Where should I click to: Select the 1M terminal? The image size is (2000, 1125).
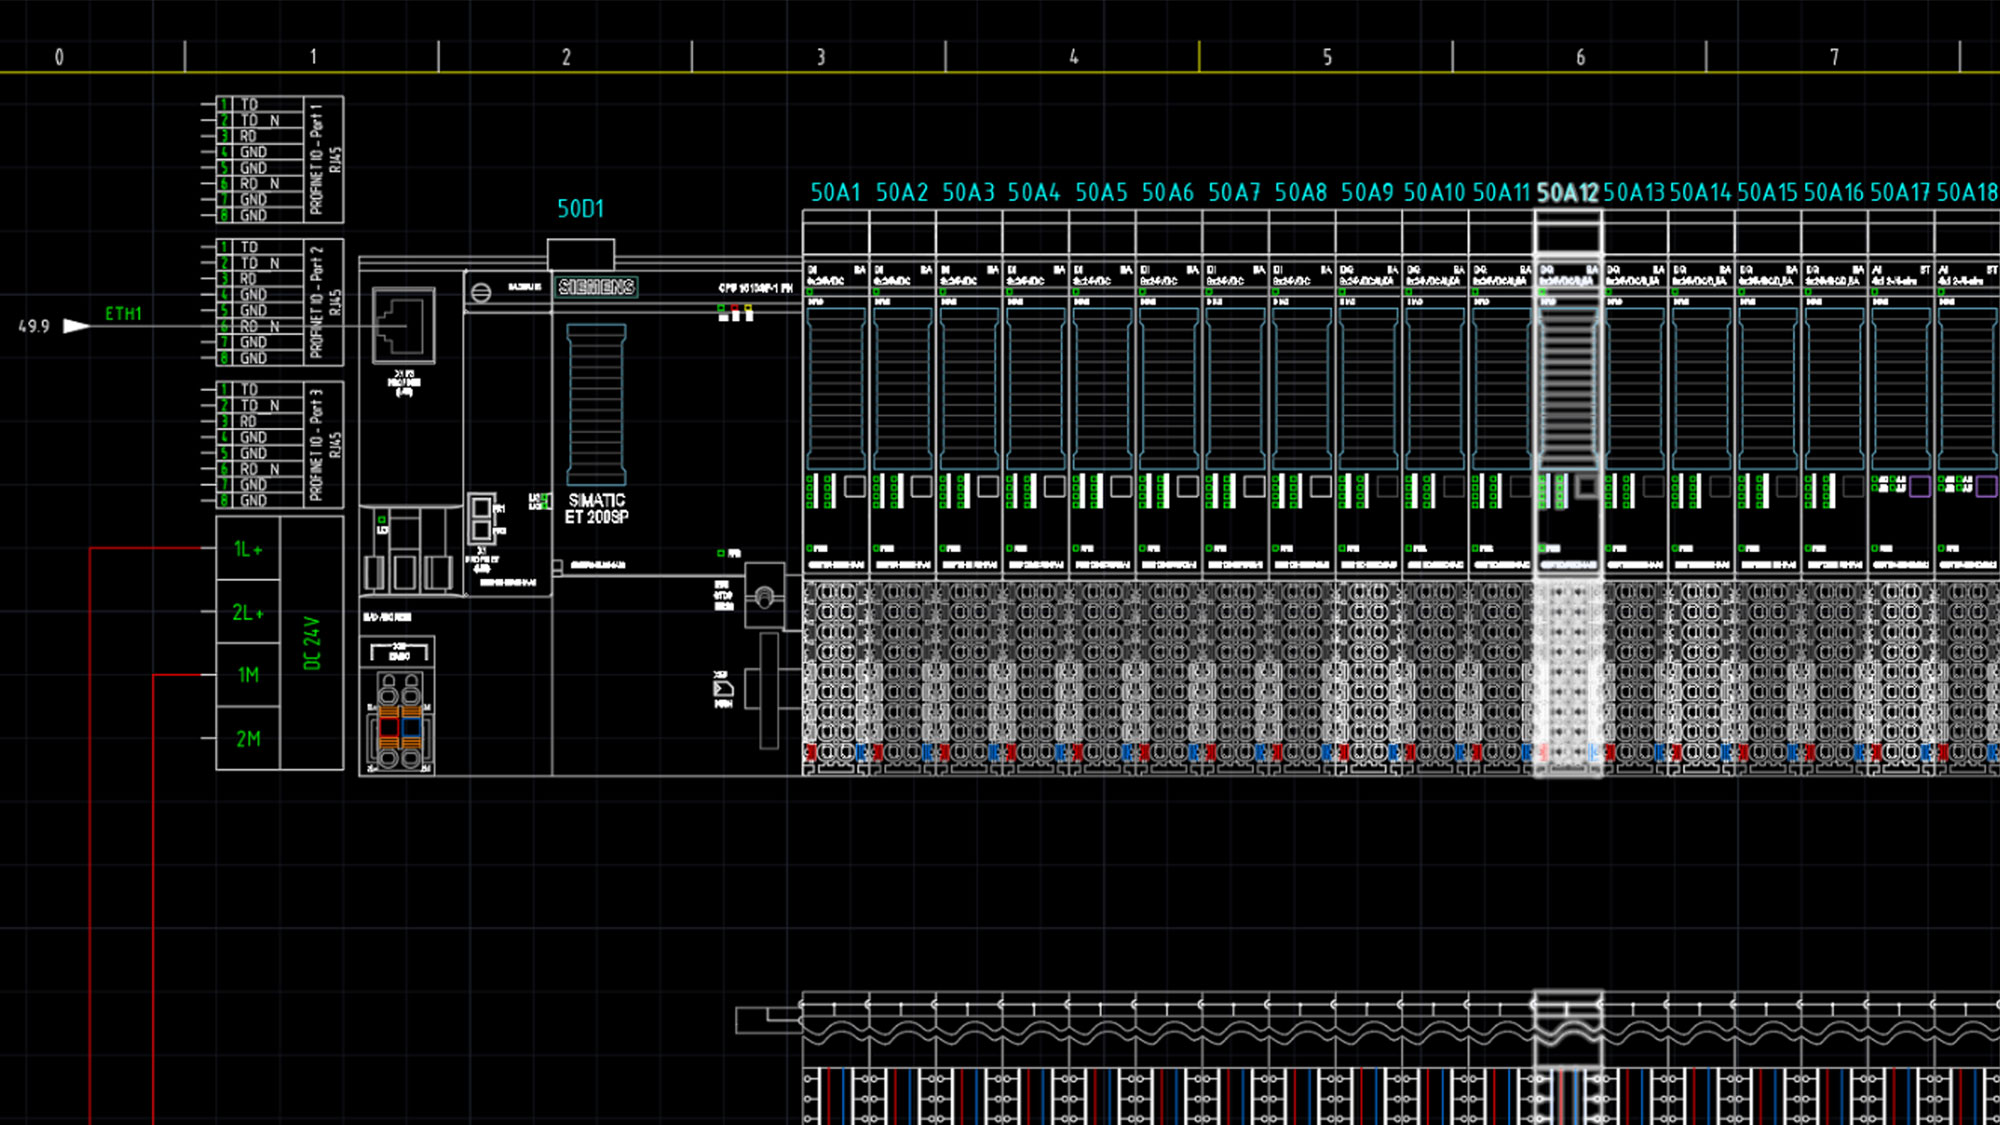[x=248, y=675]
